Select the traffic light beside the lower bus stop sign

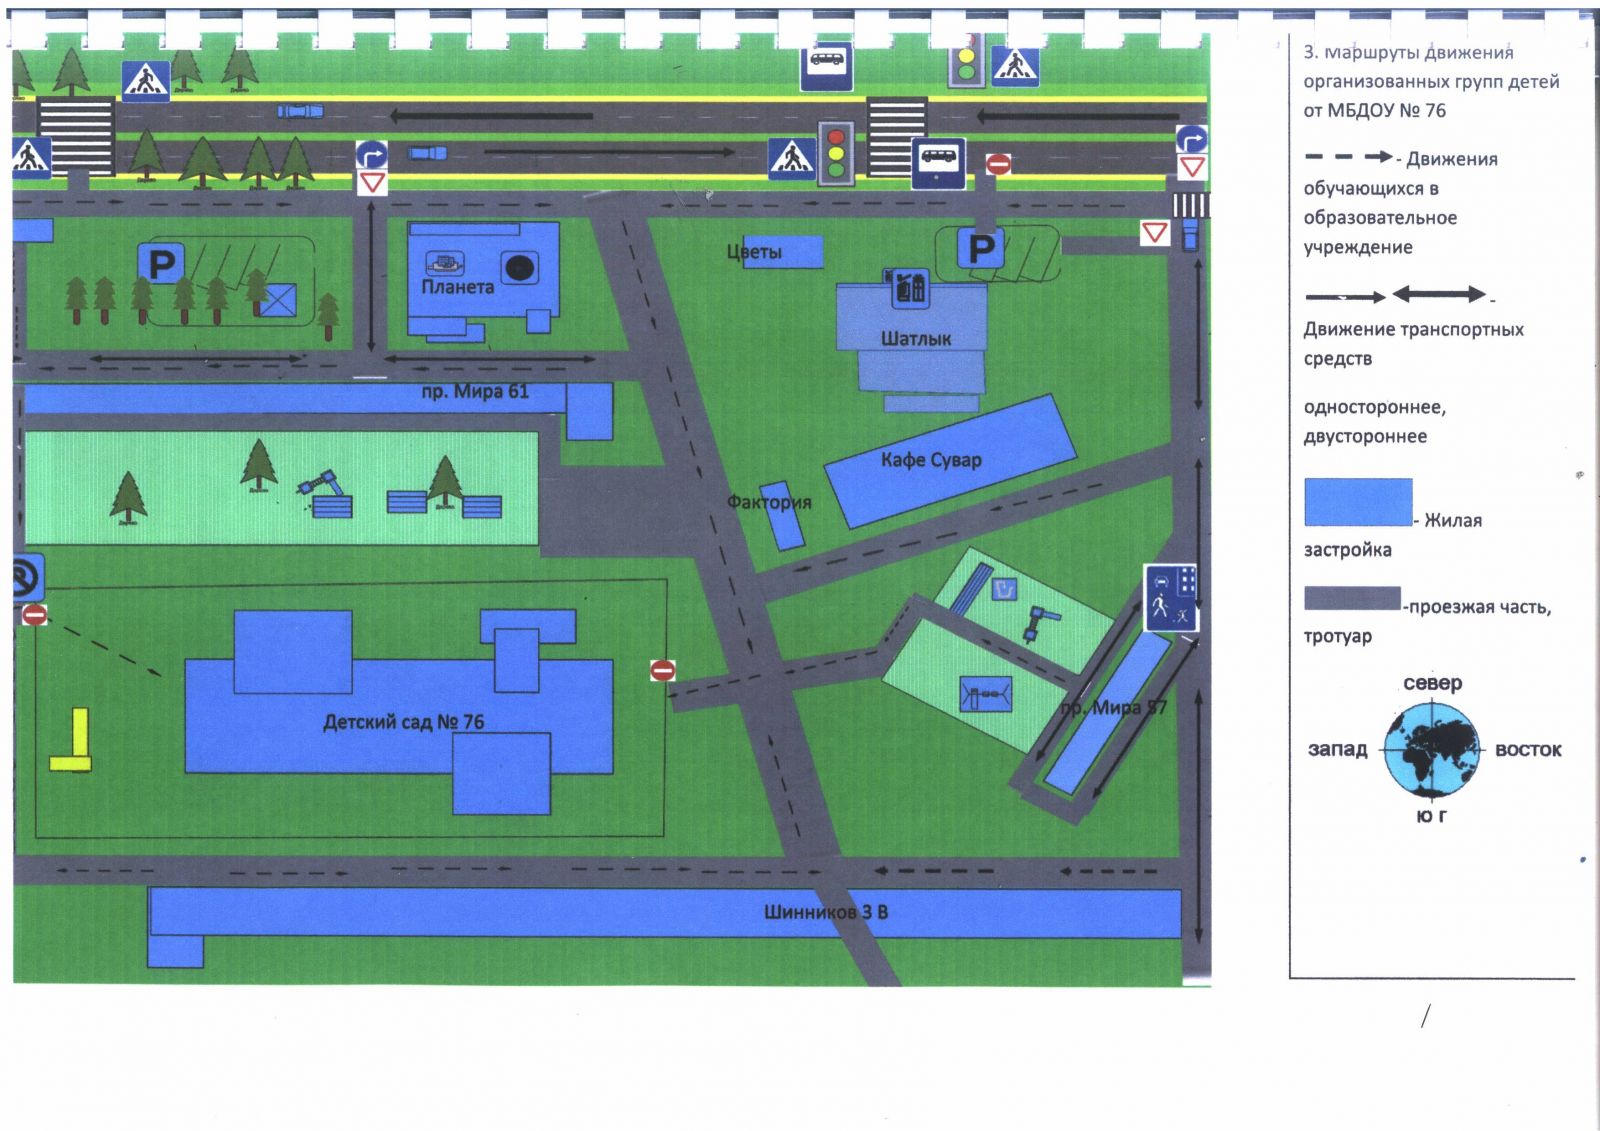click(836, 155)
